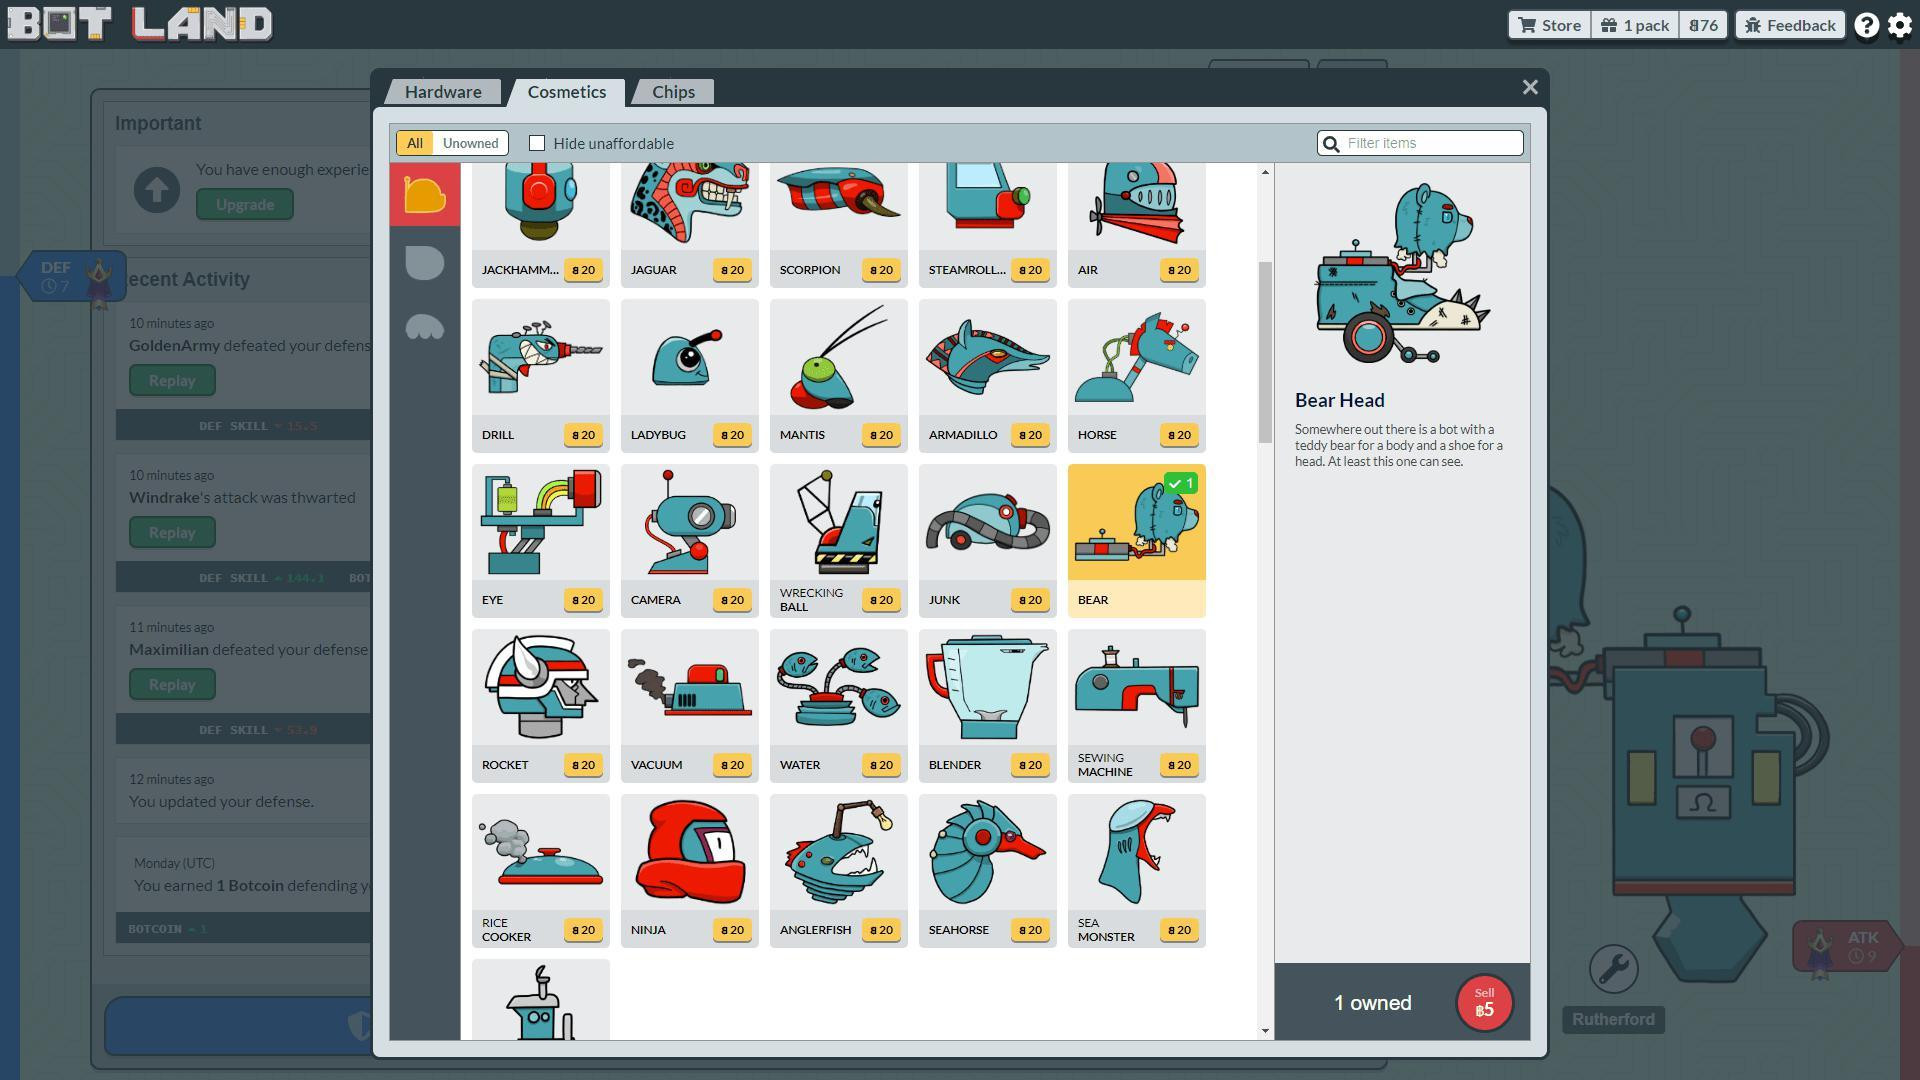Select the Sea Monster head

click(x=1136, y=871)
